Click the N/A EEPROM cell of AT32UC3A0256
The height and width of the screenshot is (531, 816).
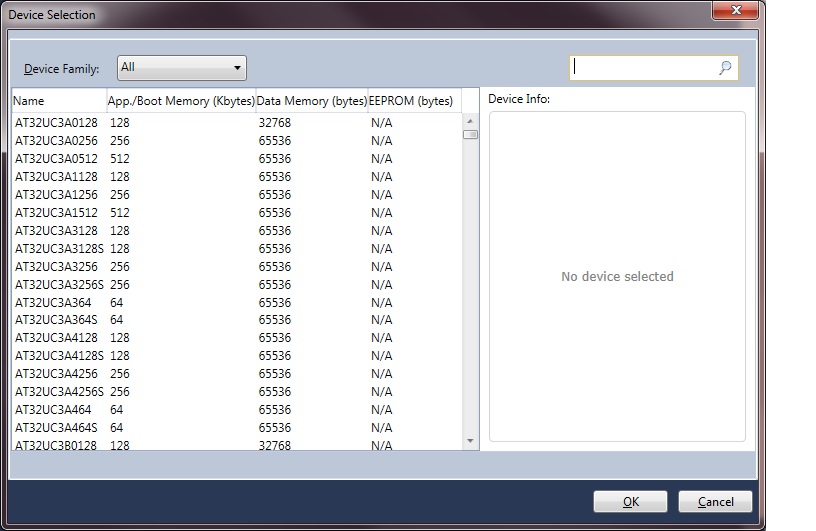(381, 141)
